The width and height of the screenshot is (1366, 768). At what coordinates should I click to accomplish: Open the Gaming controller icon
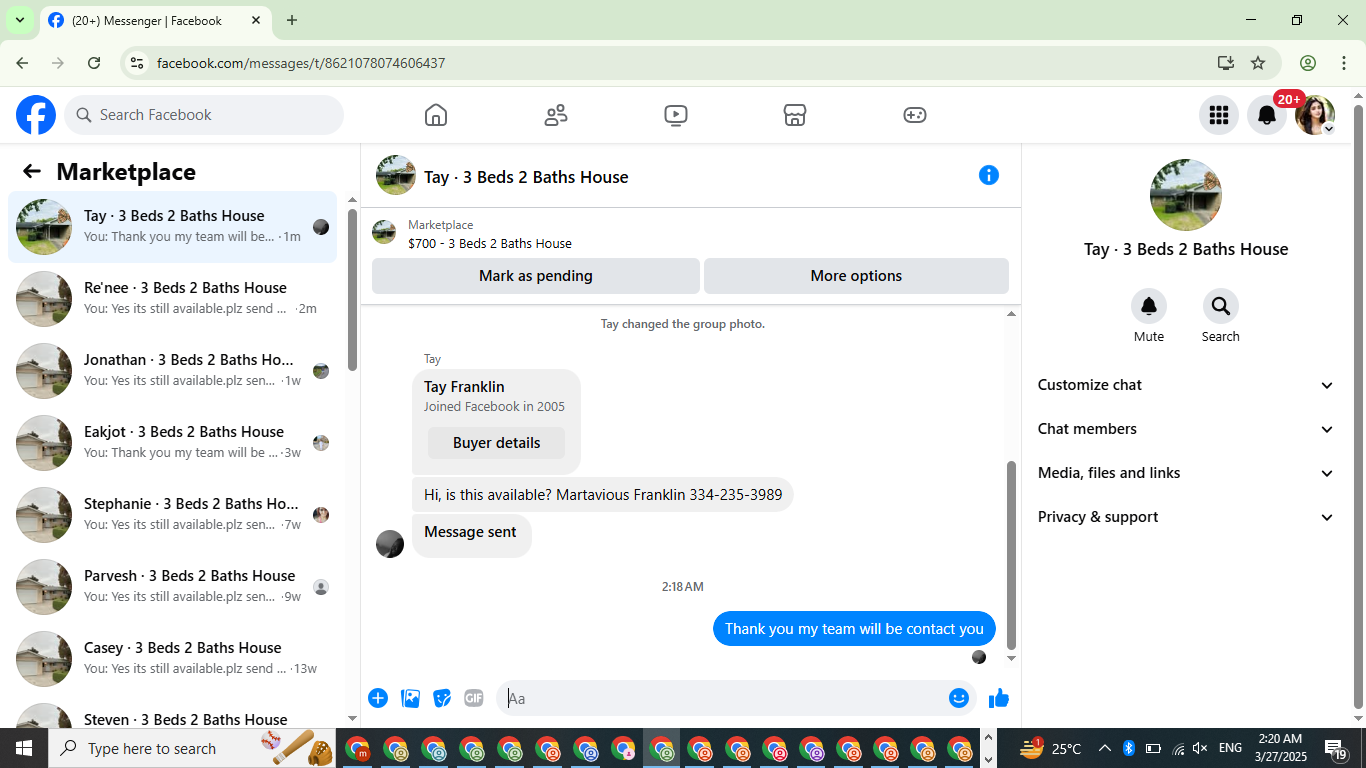(x=915, y=115)
